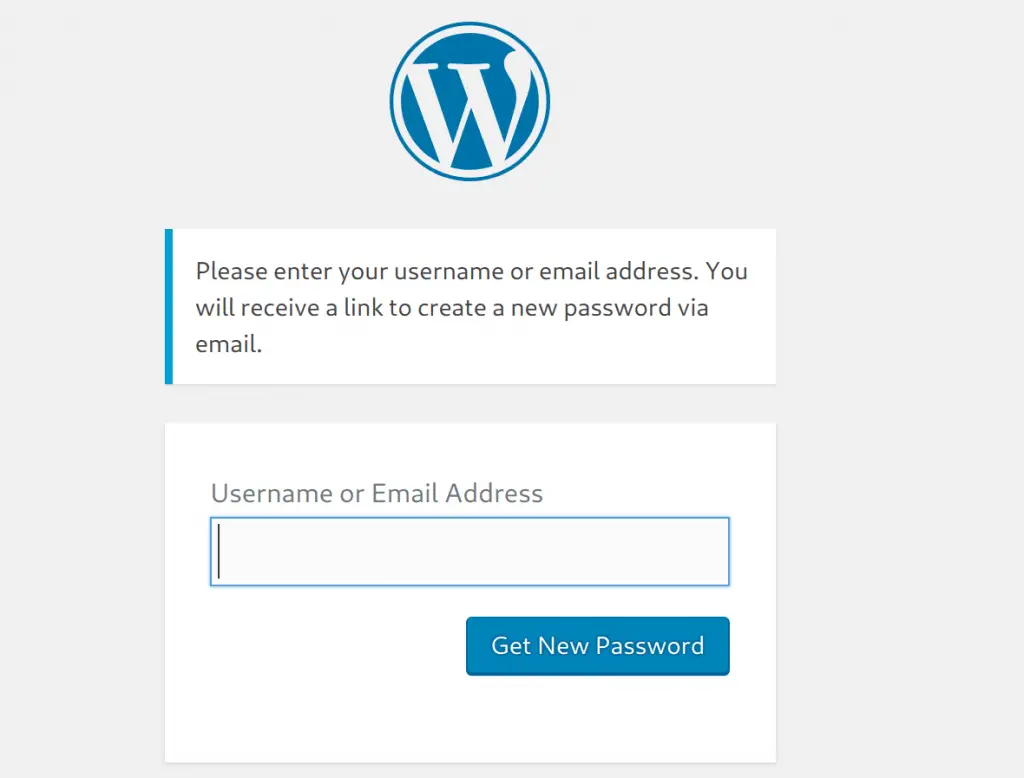
Task: Click the word Get on the submit button
Action: pyautogui.click(x=511, y=646)
